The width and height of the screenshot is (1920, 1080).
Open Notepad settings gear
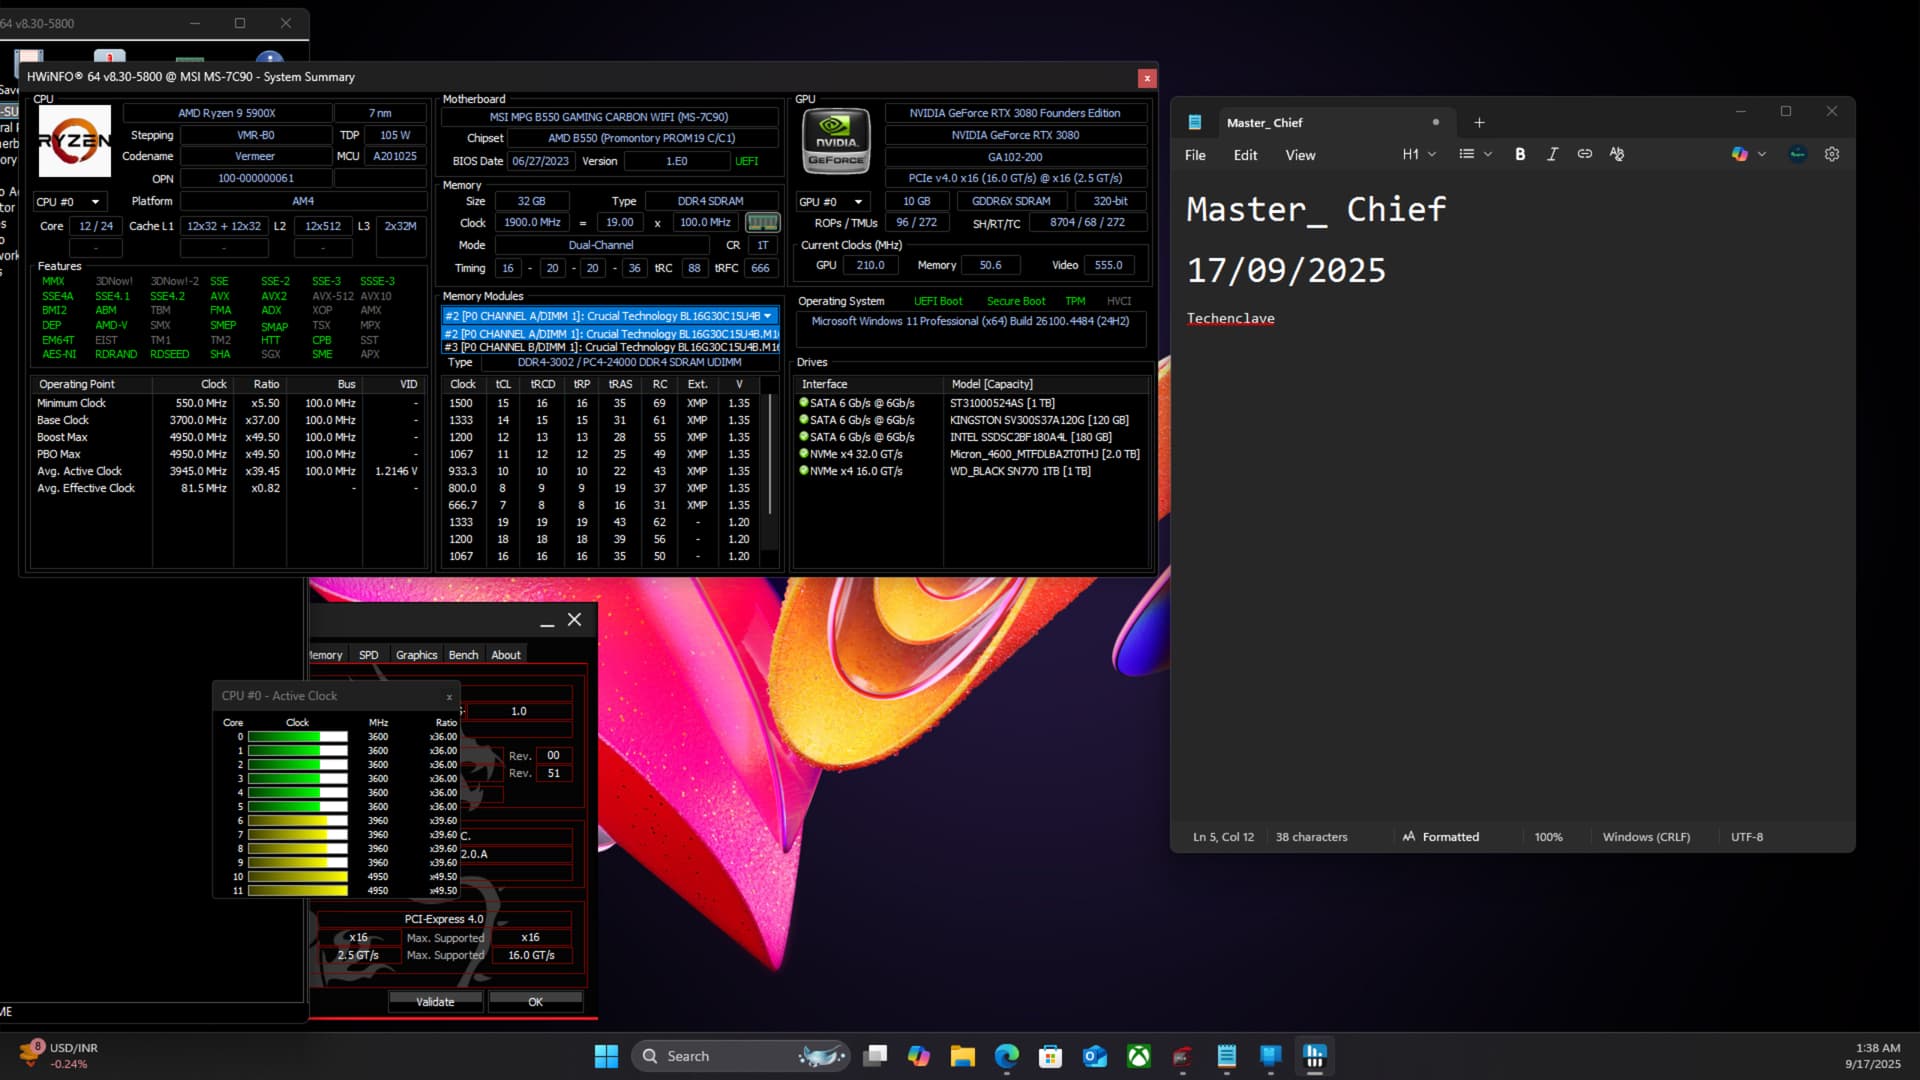point(1832,154)
